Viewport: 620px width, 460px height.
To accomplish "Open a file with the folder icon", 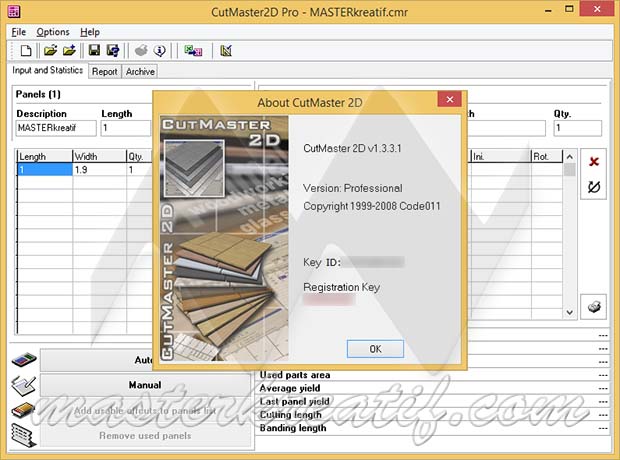I will tap(50, 51).
